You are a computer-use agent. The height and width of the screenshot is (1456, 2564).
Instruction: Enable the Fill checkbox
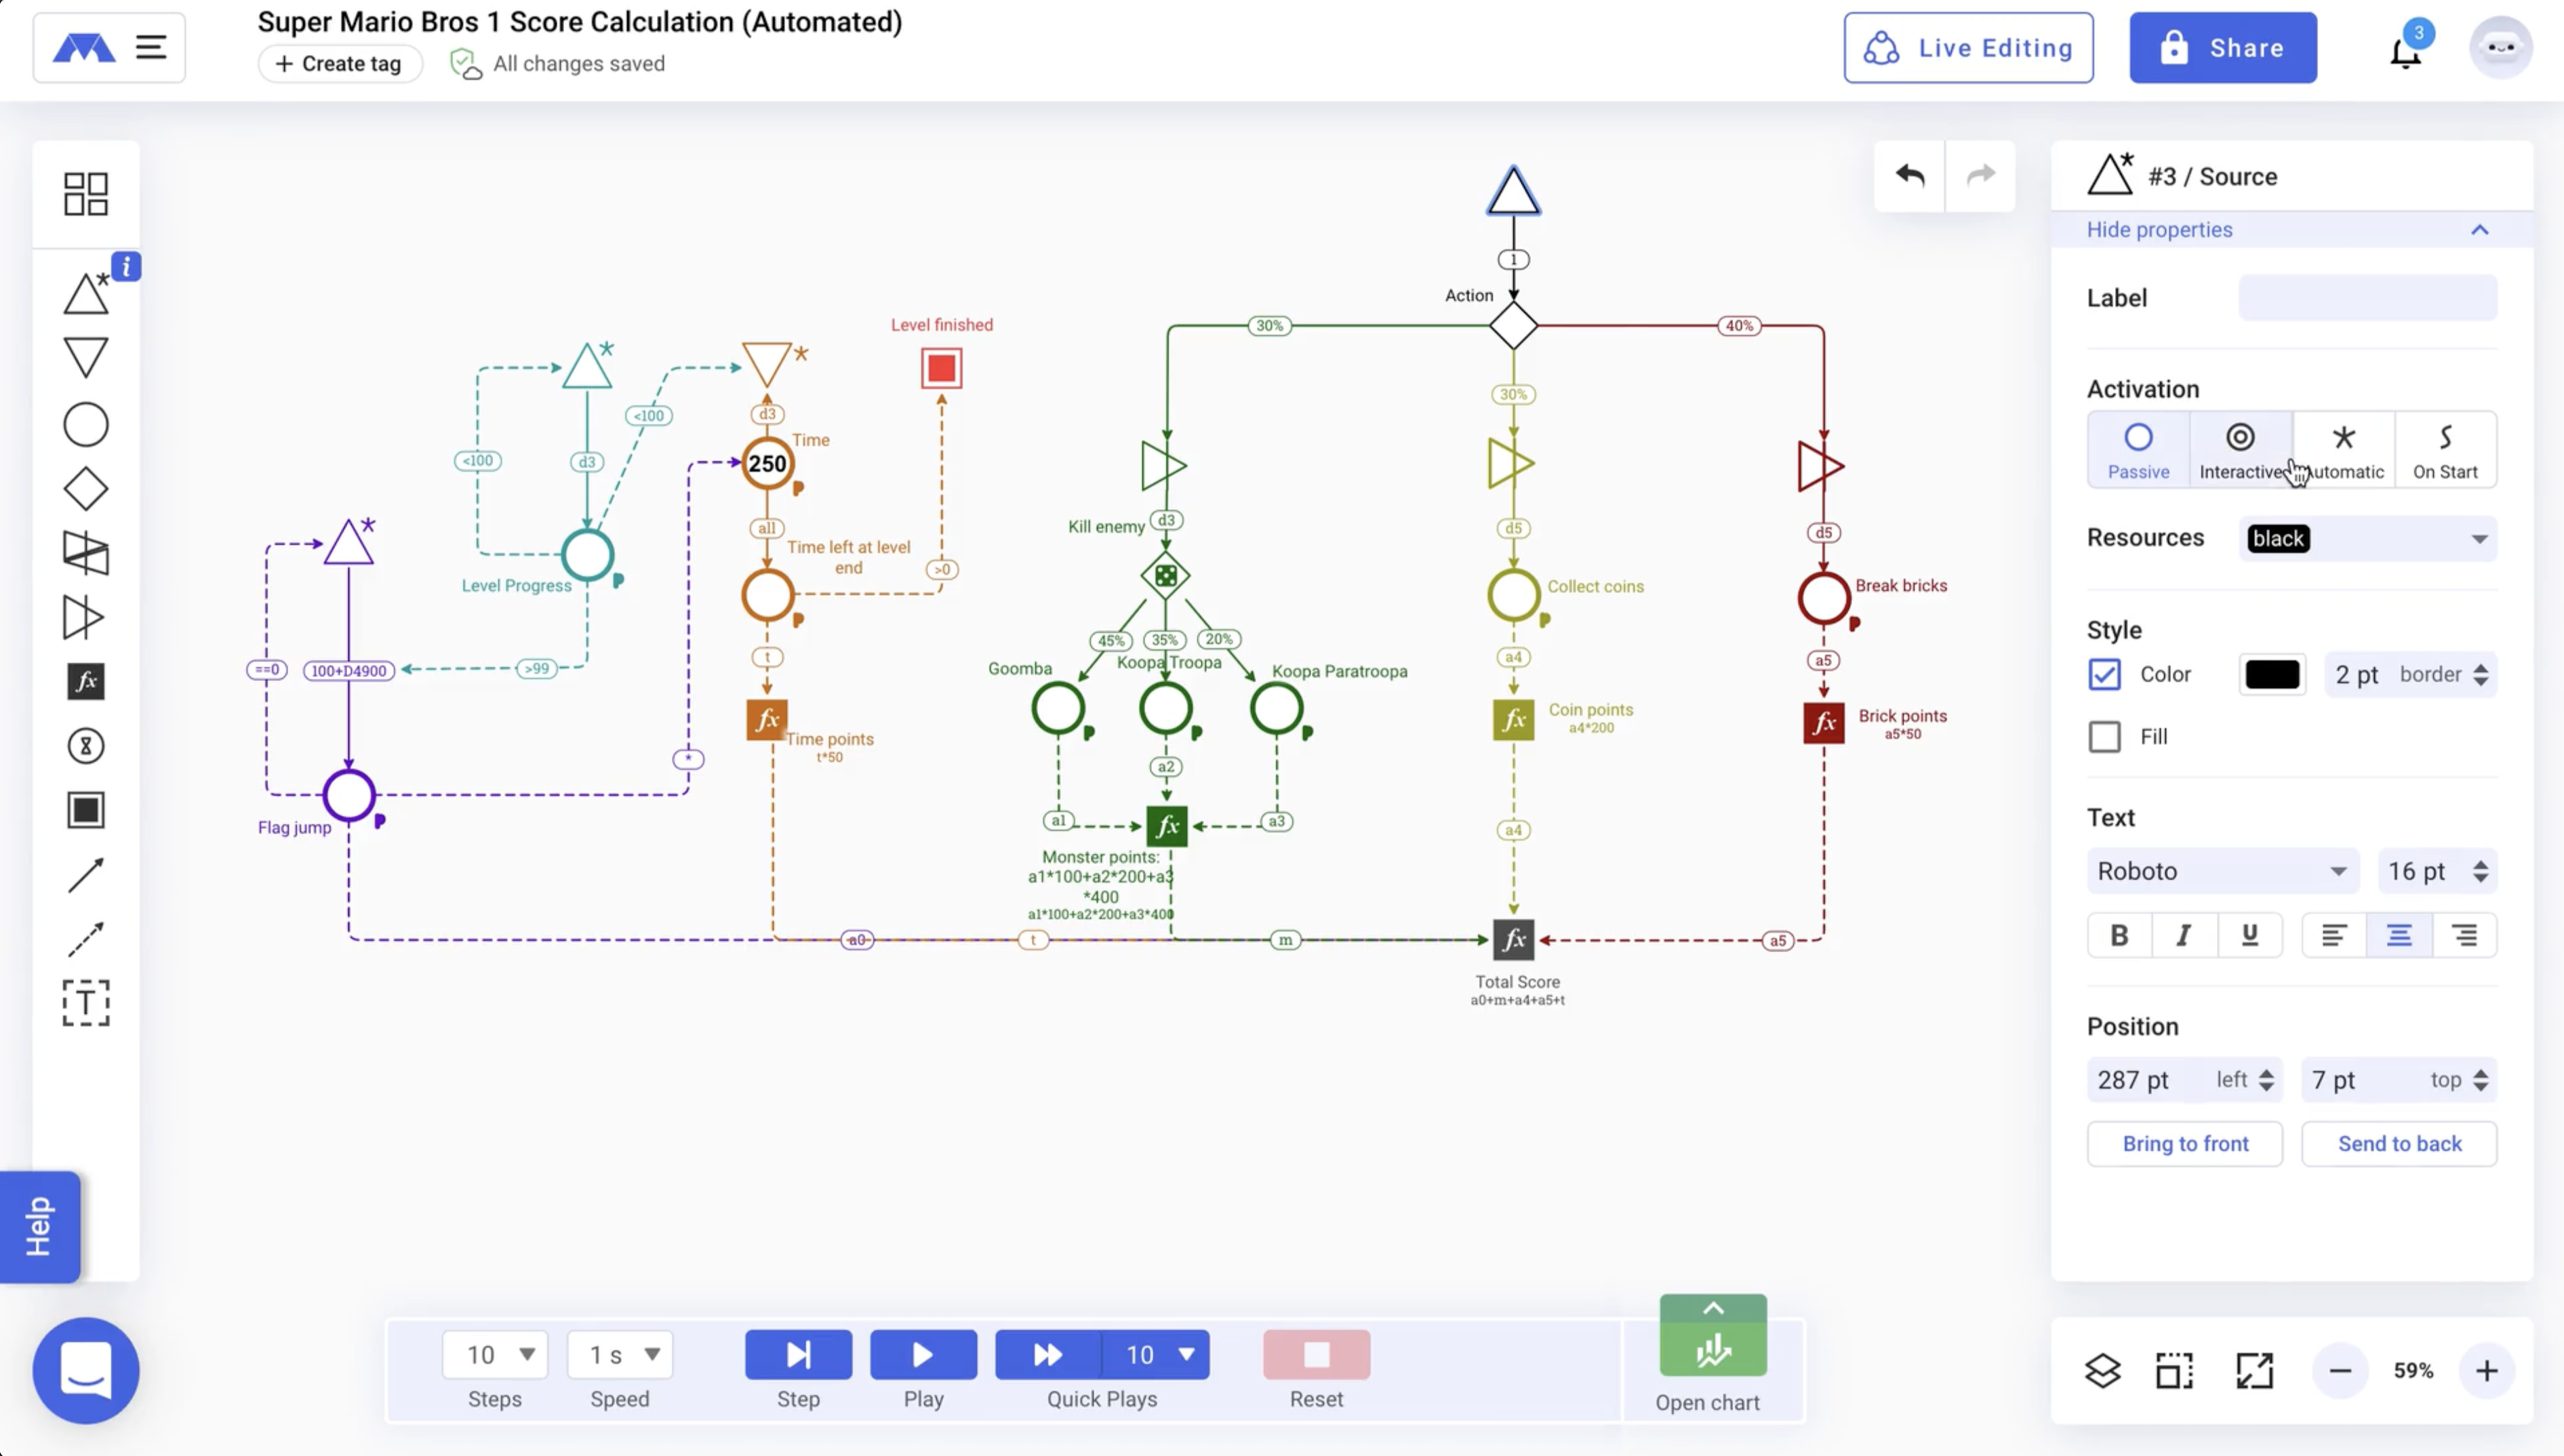(x=2104, y=737)
